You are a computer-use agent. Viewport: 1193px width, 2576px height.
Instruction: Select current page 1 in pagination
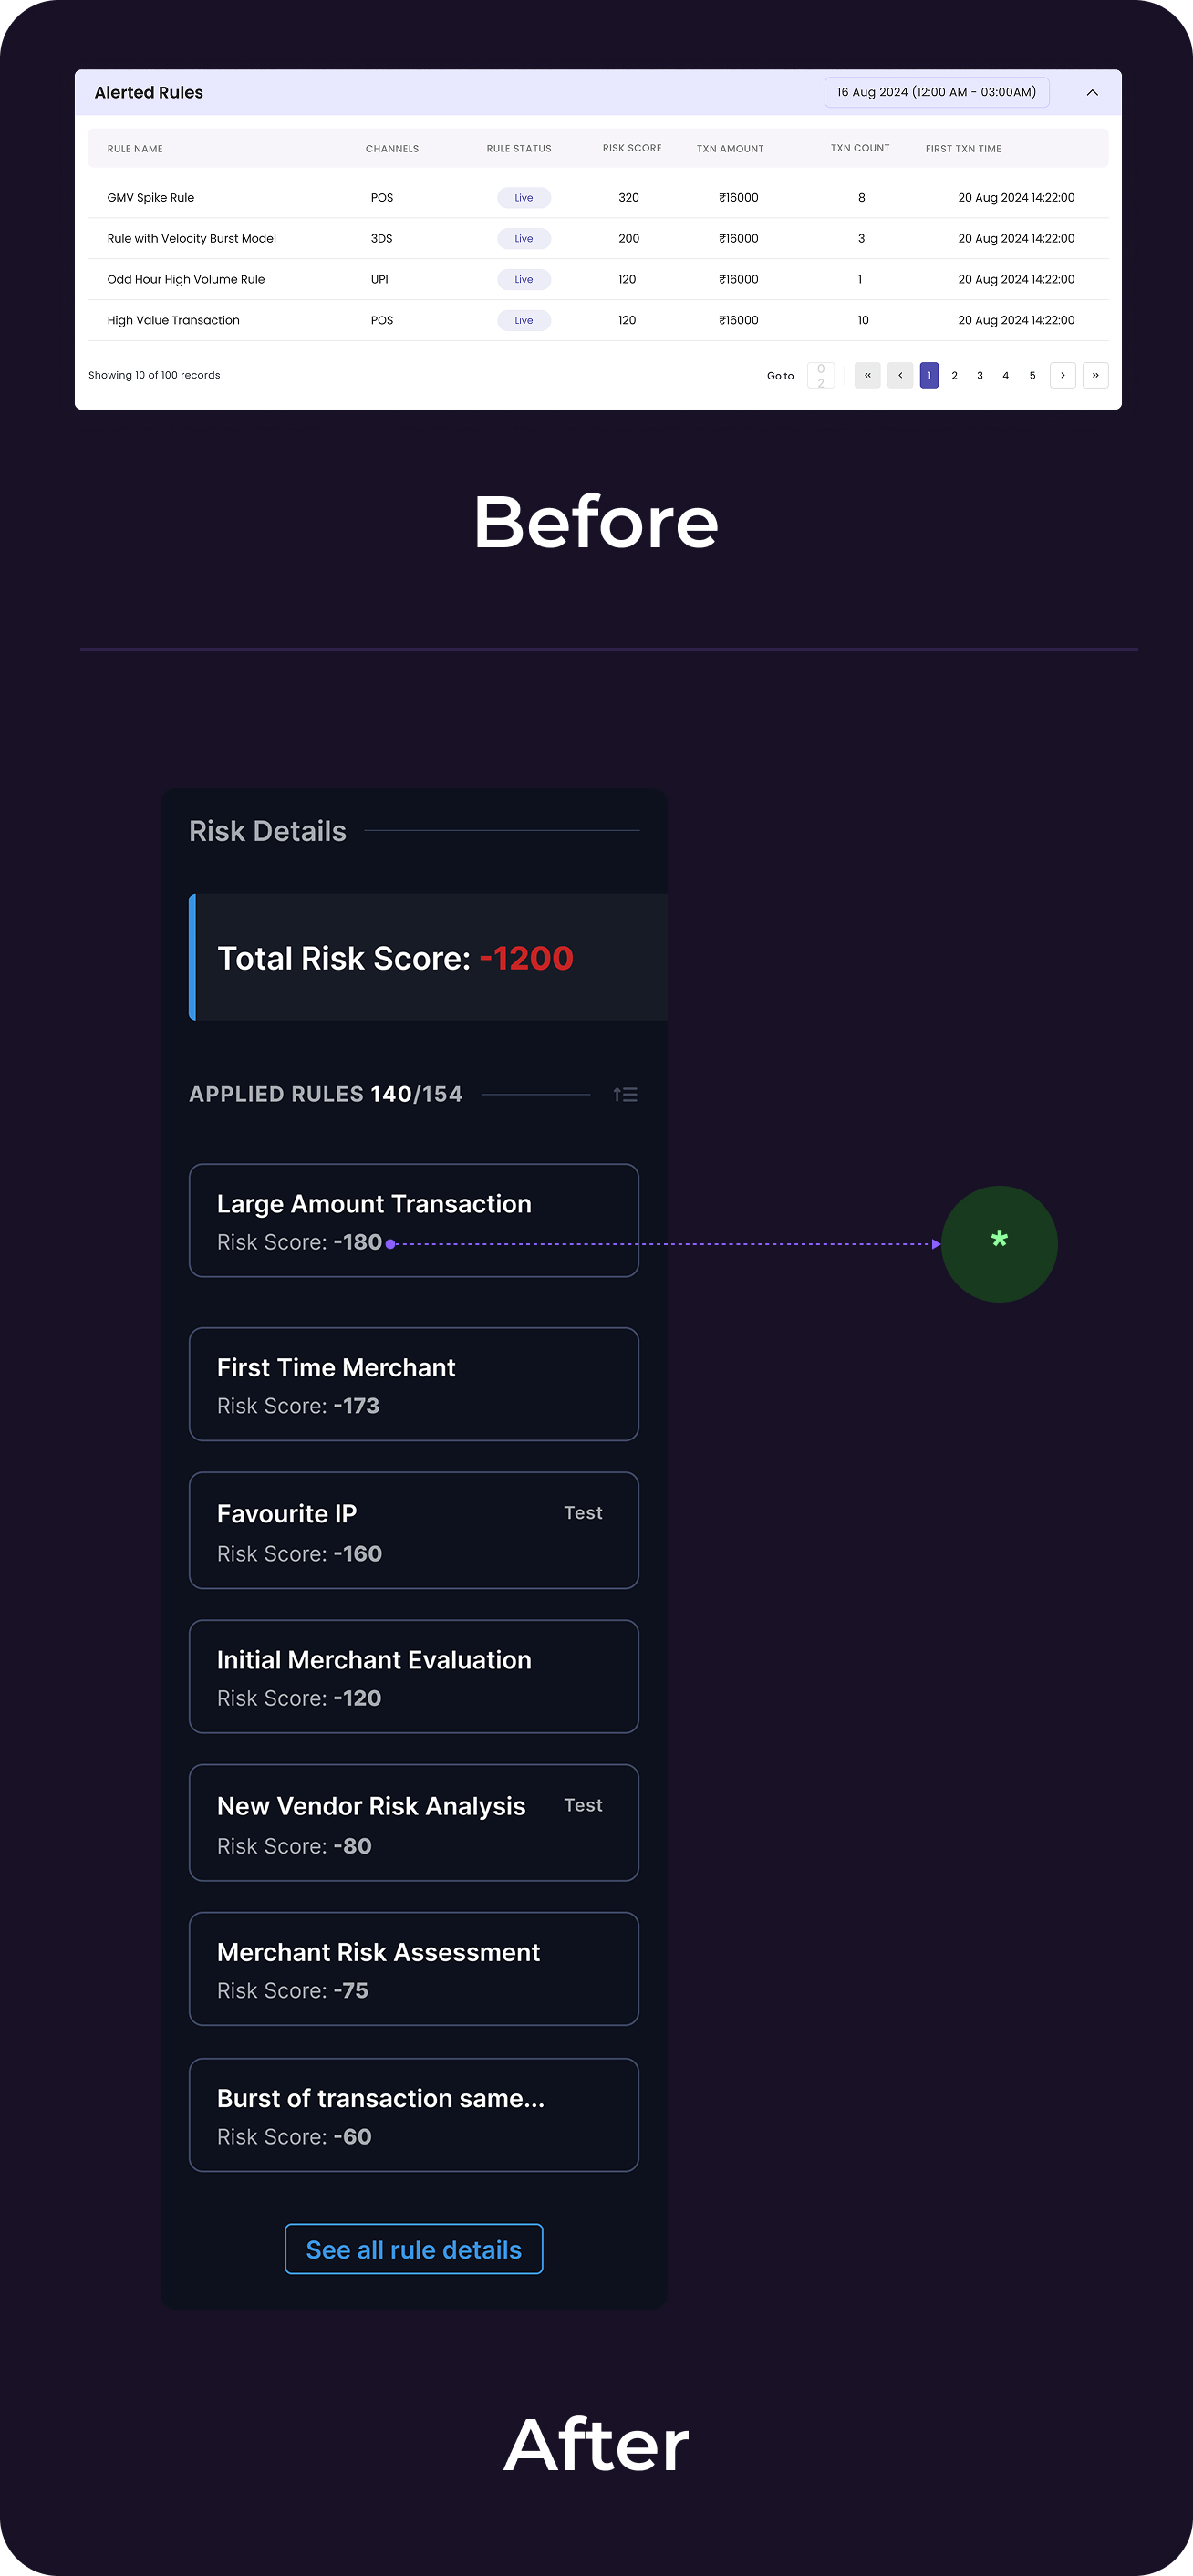pyautogui.click(x=929, y=375)
